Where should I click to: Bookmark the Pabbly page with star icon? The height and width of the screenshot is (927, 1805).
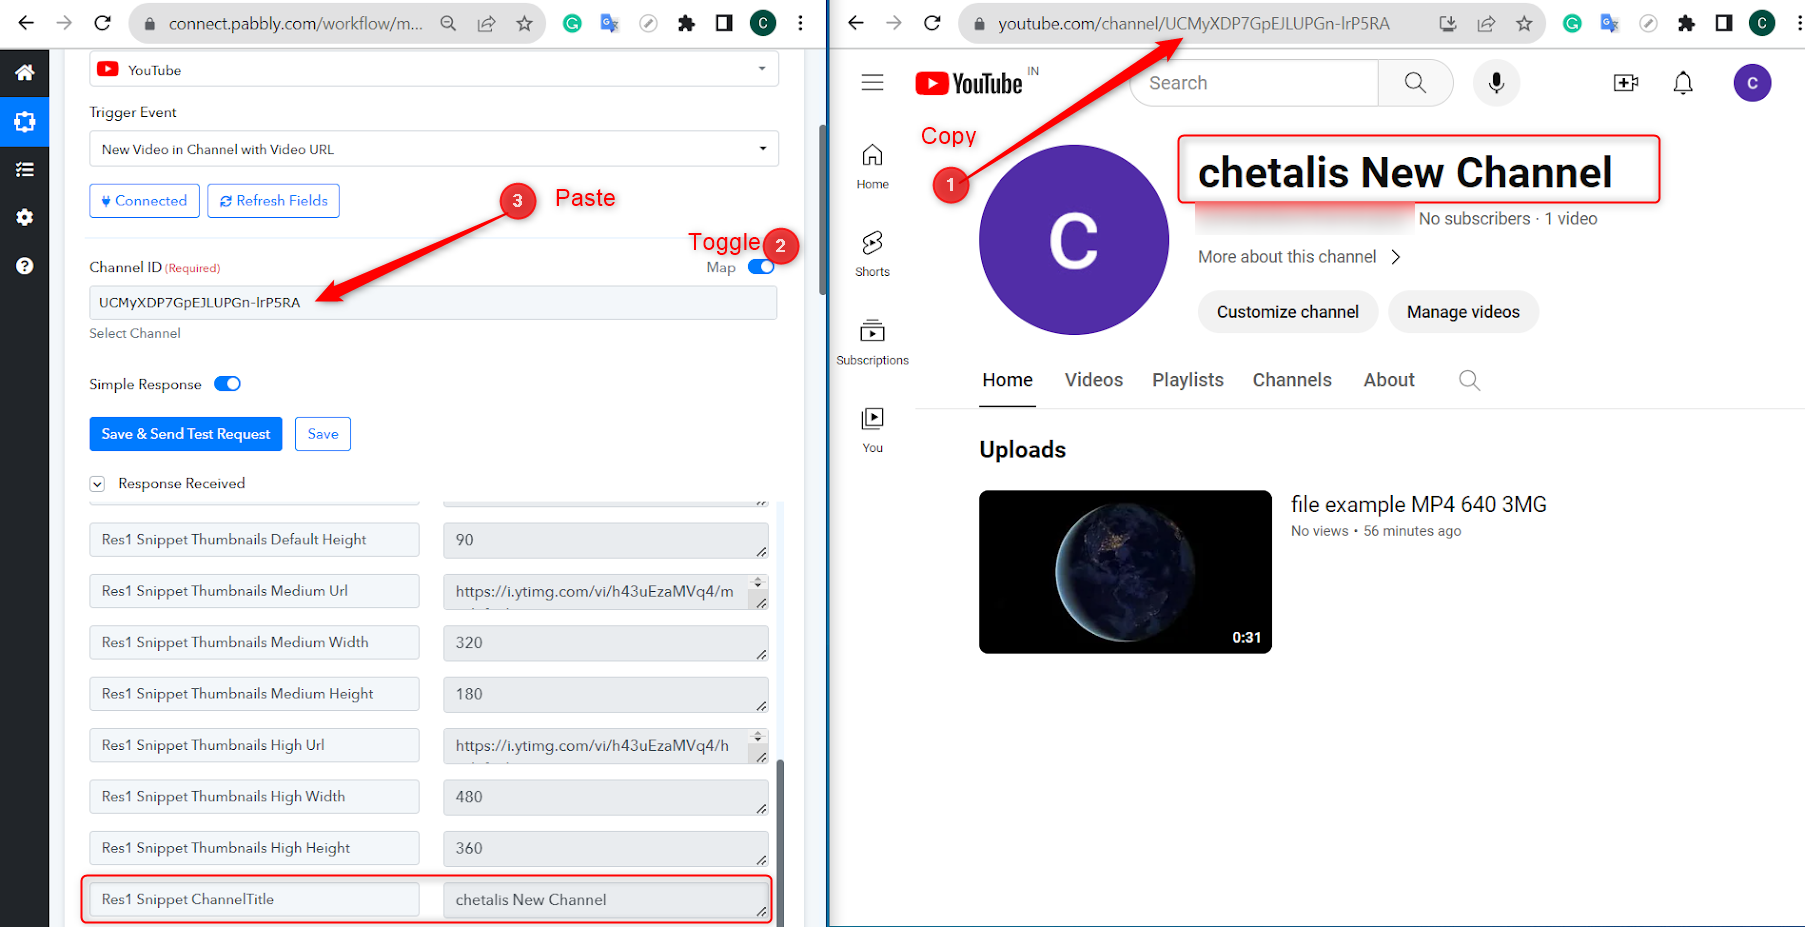[x=524, y=23]
